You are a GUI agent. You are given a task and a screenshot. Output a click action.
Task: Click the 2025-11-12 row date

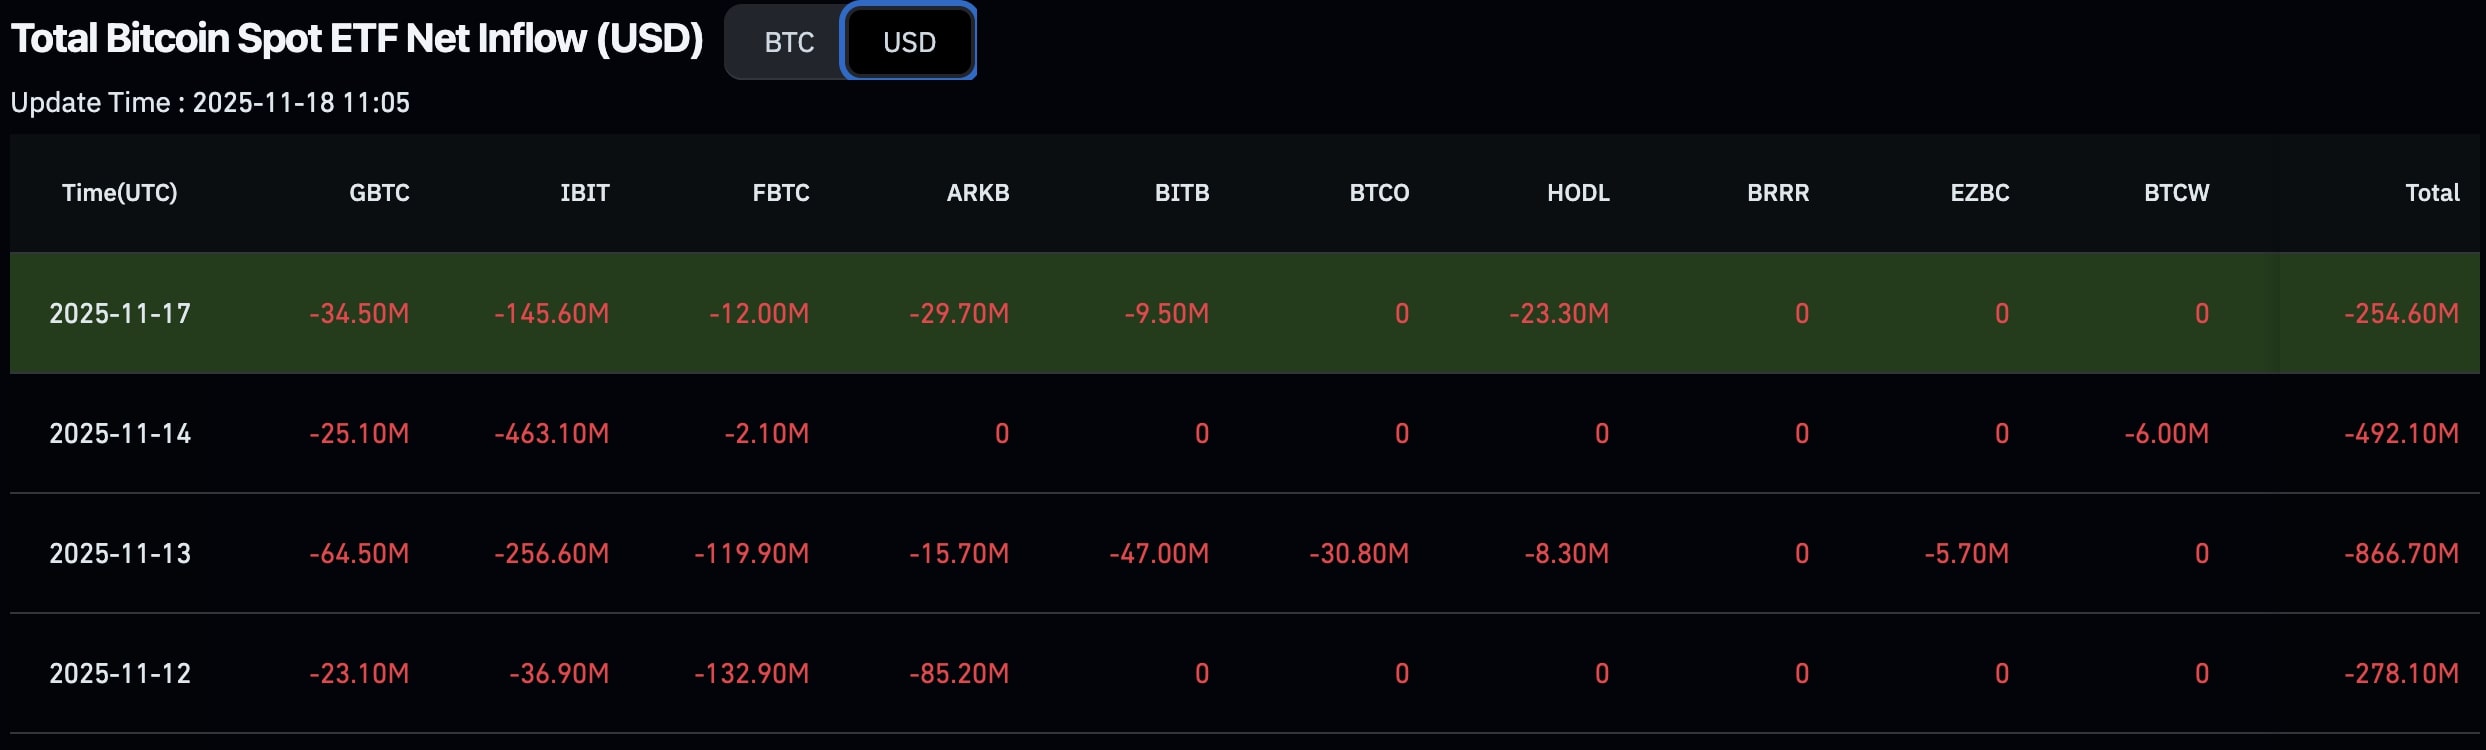coord(120,674)
